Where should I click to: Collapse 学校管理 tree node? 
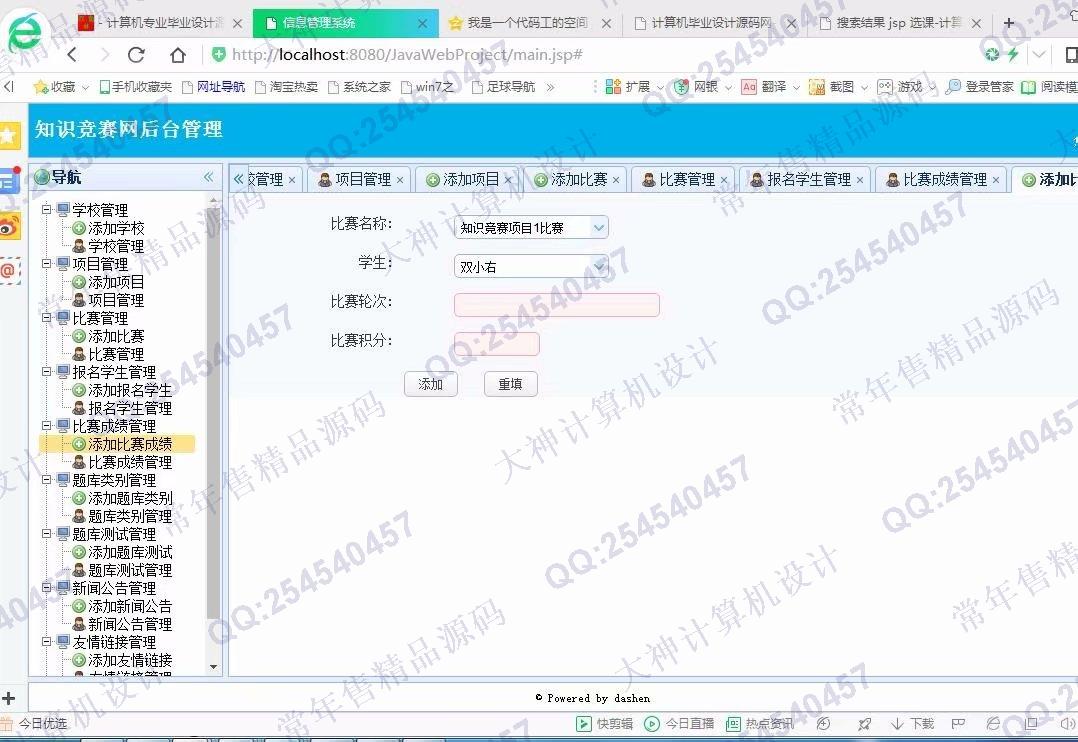(47, 209)
